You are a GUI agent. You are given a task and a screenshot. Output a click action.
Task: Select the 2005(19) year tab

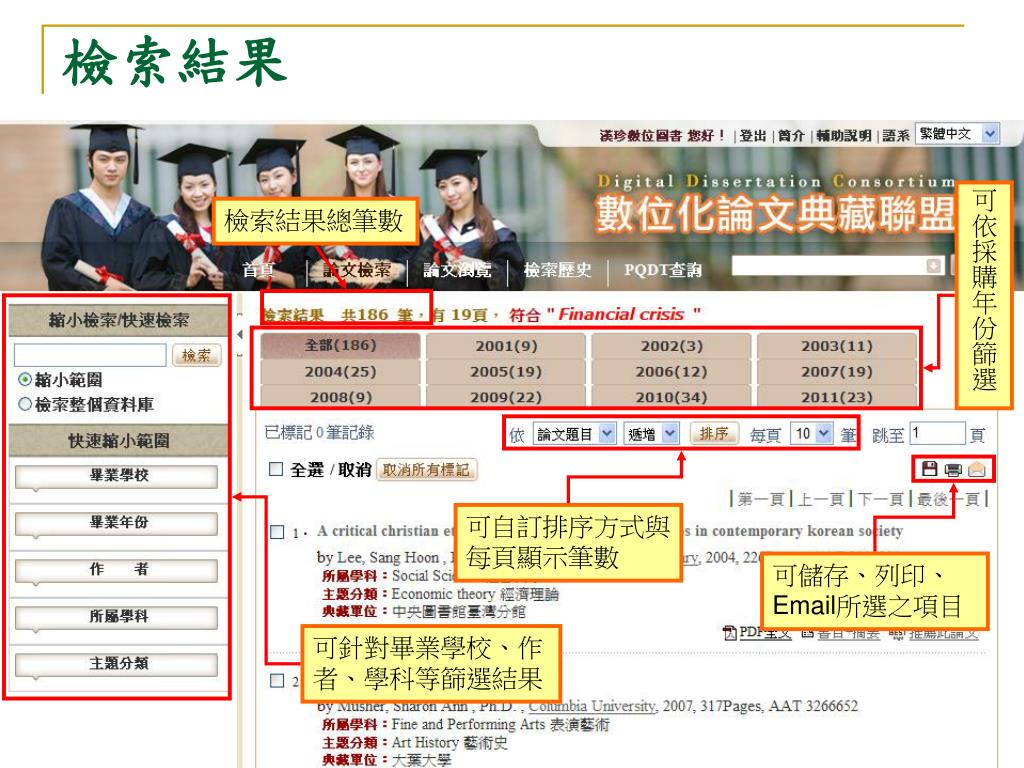[x=506, y=372]
